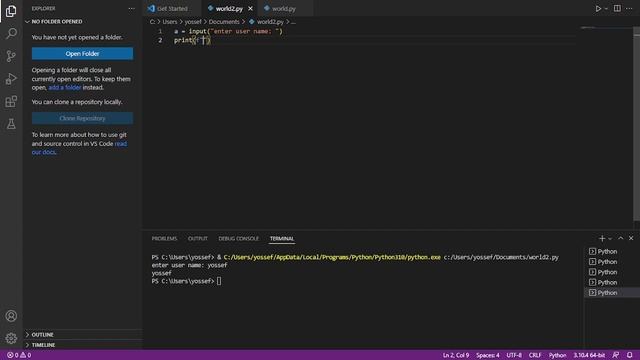Open editor more actions ellipsis
The width and height of the screenshot is (640, 360).
(x=629, y=9)
